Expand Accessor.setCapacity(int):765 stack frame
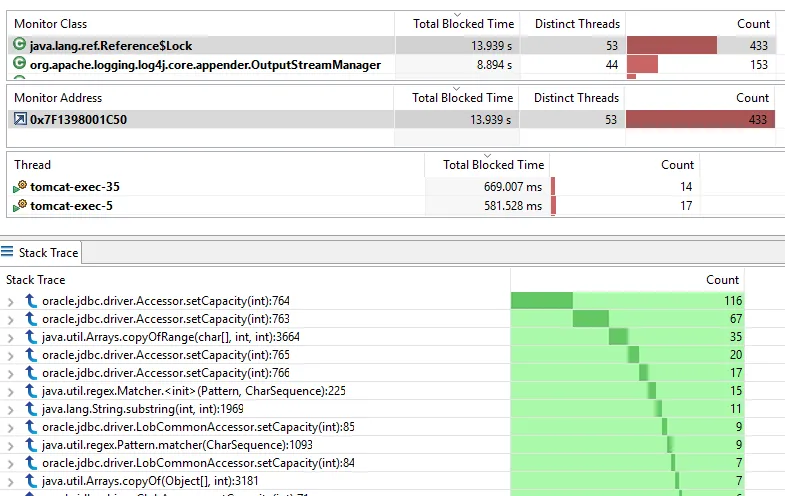The image size is (785, 496). pyautogui.click(x=11, y=356)
